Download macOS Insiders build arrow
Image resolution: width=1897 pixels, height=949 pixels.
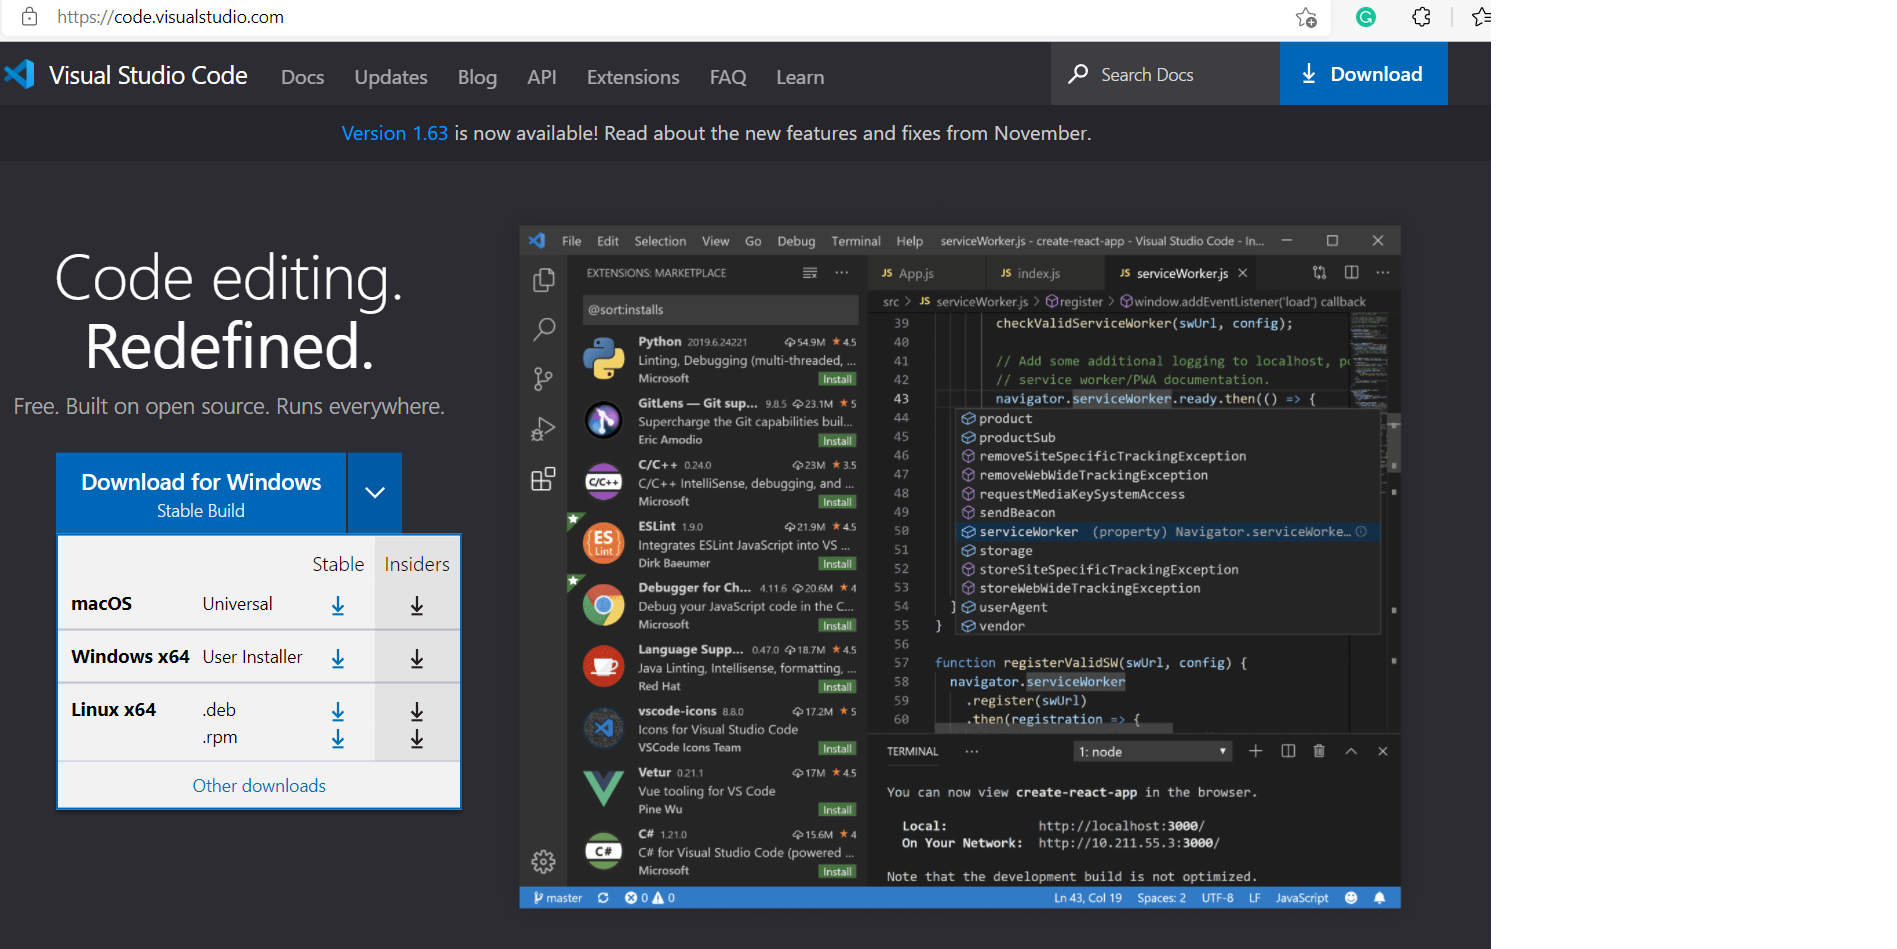417,606
